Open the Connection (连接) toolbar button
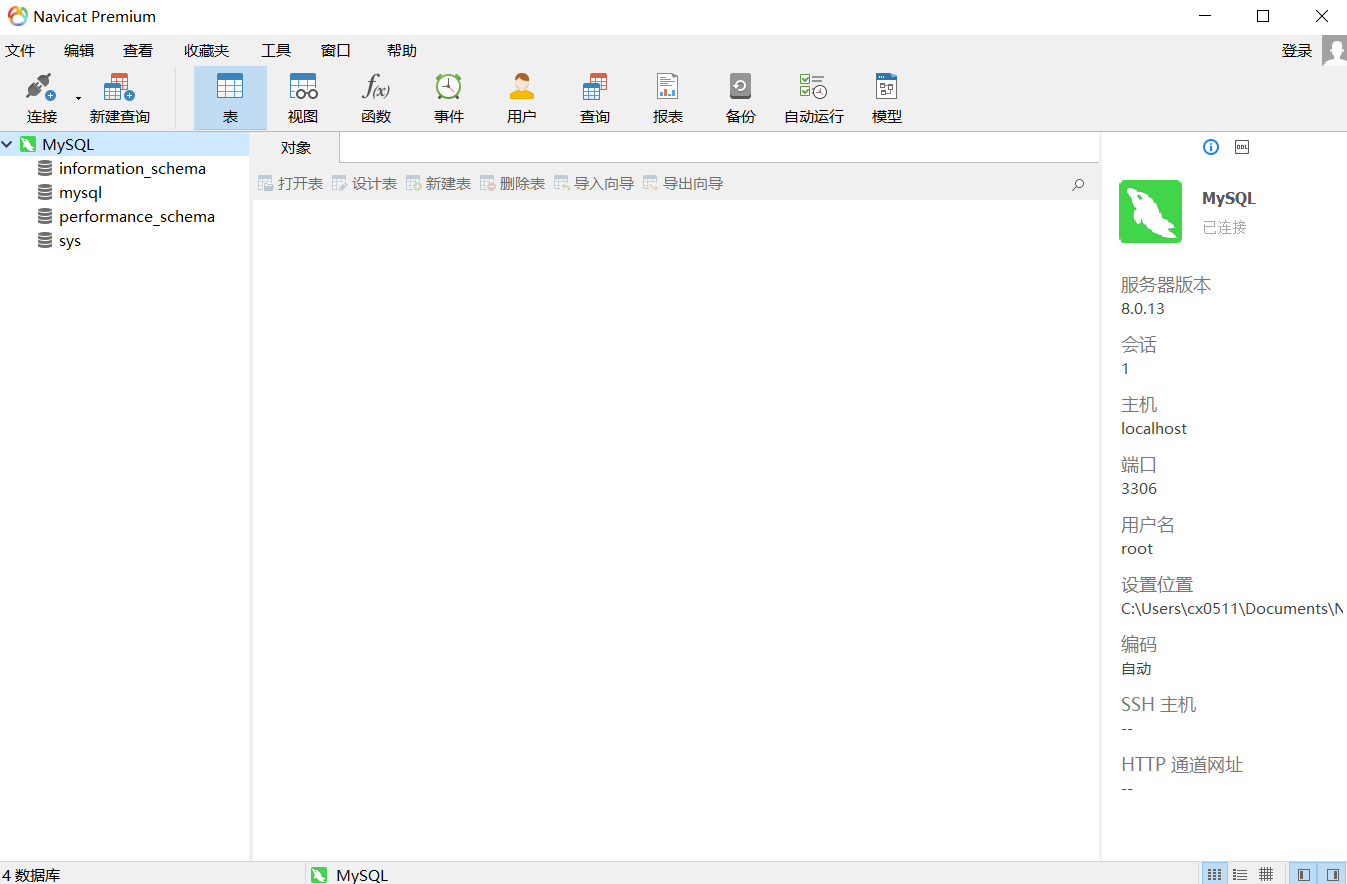The width and height of the screenshot is (1347, 884). pos(42,98)
